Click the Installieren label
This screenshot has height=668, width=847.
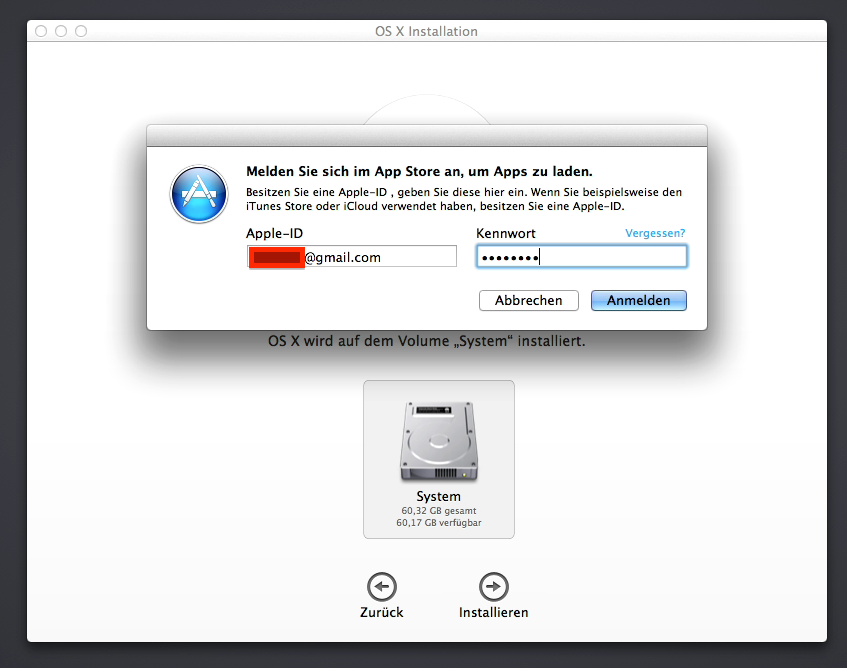(x=494, y=612)
